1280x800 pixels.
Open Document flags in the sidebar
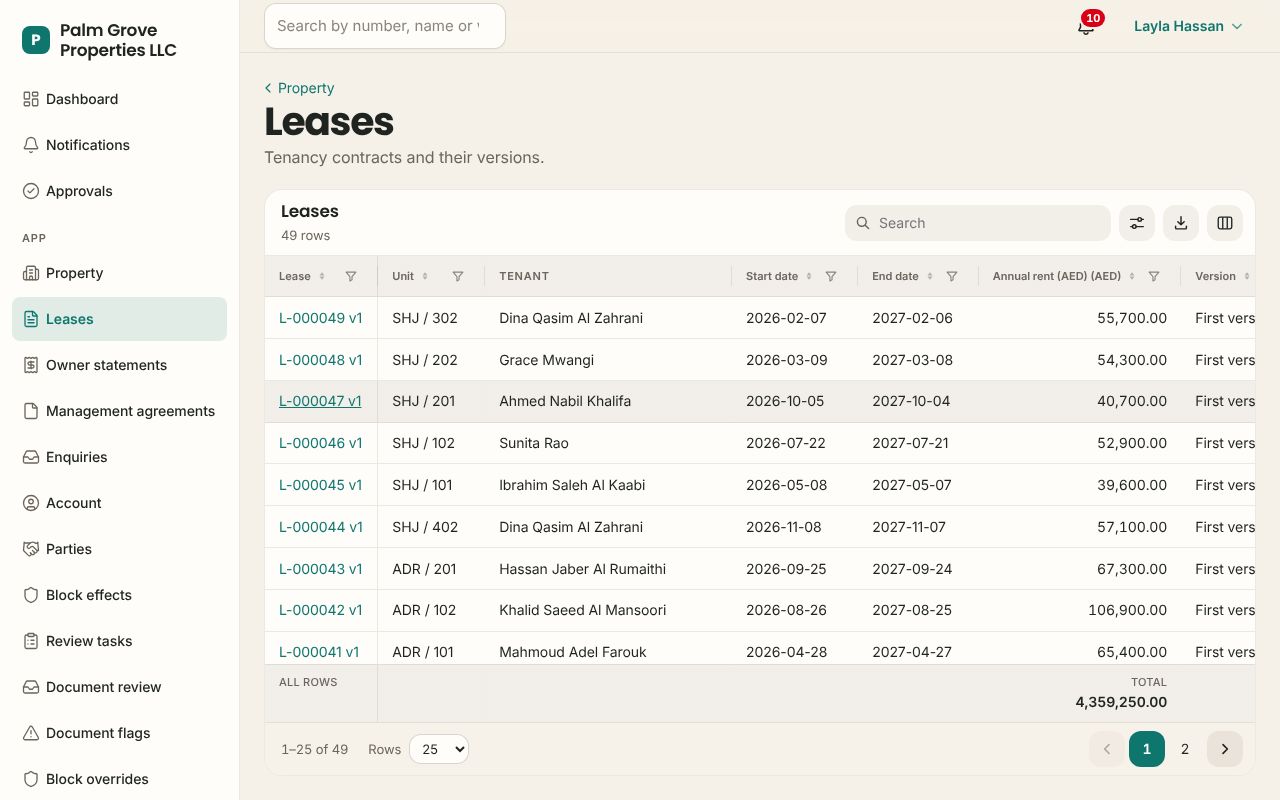(120, 733)
